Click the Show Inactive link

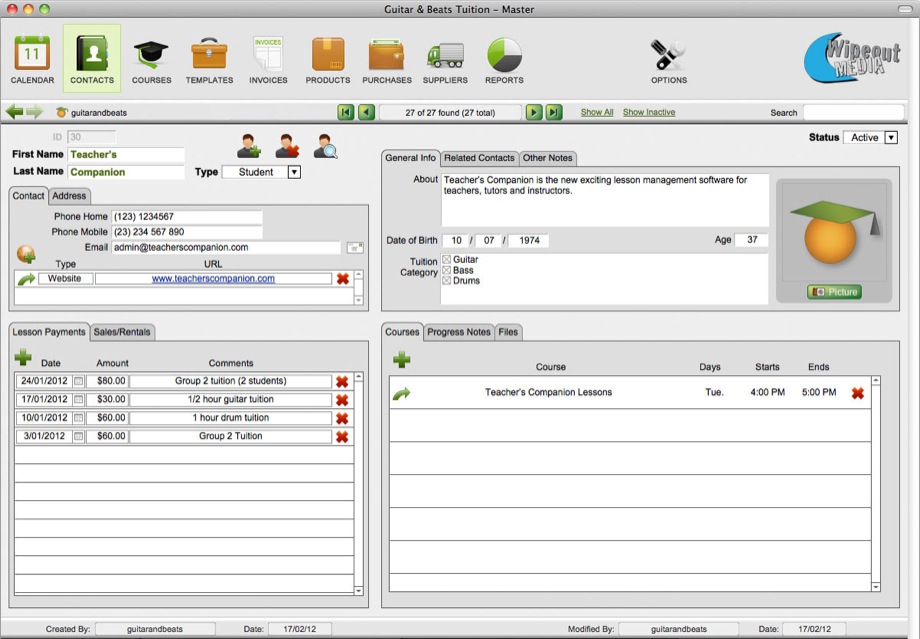point(649,113)
